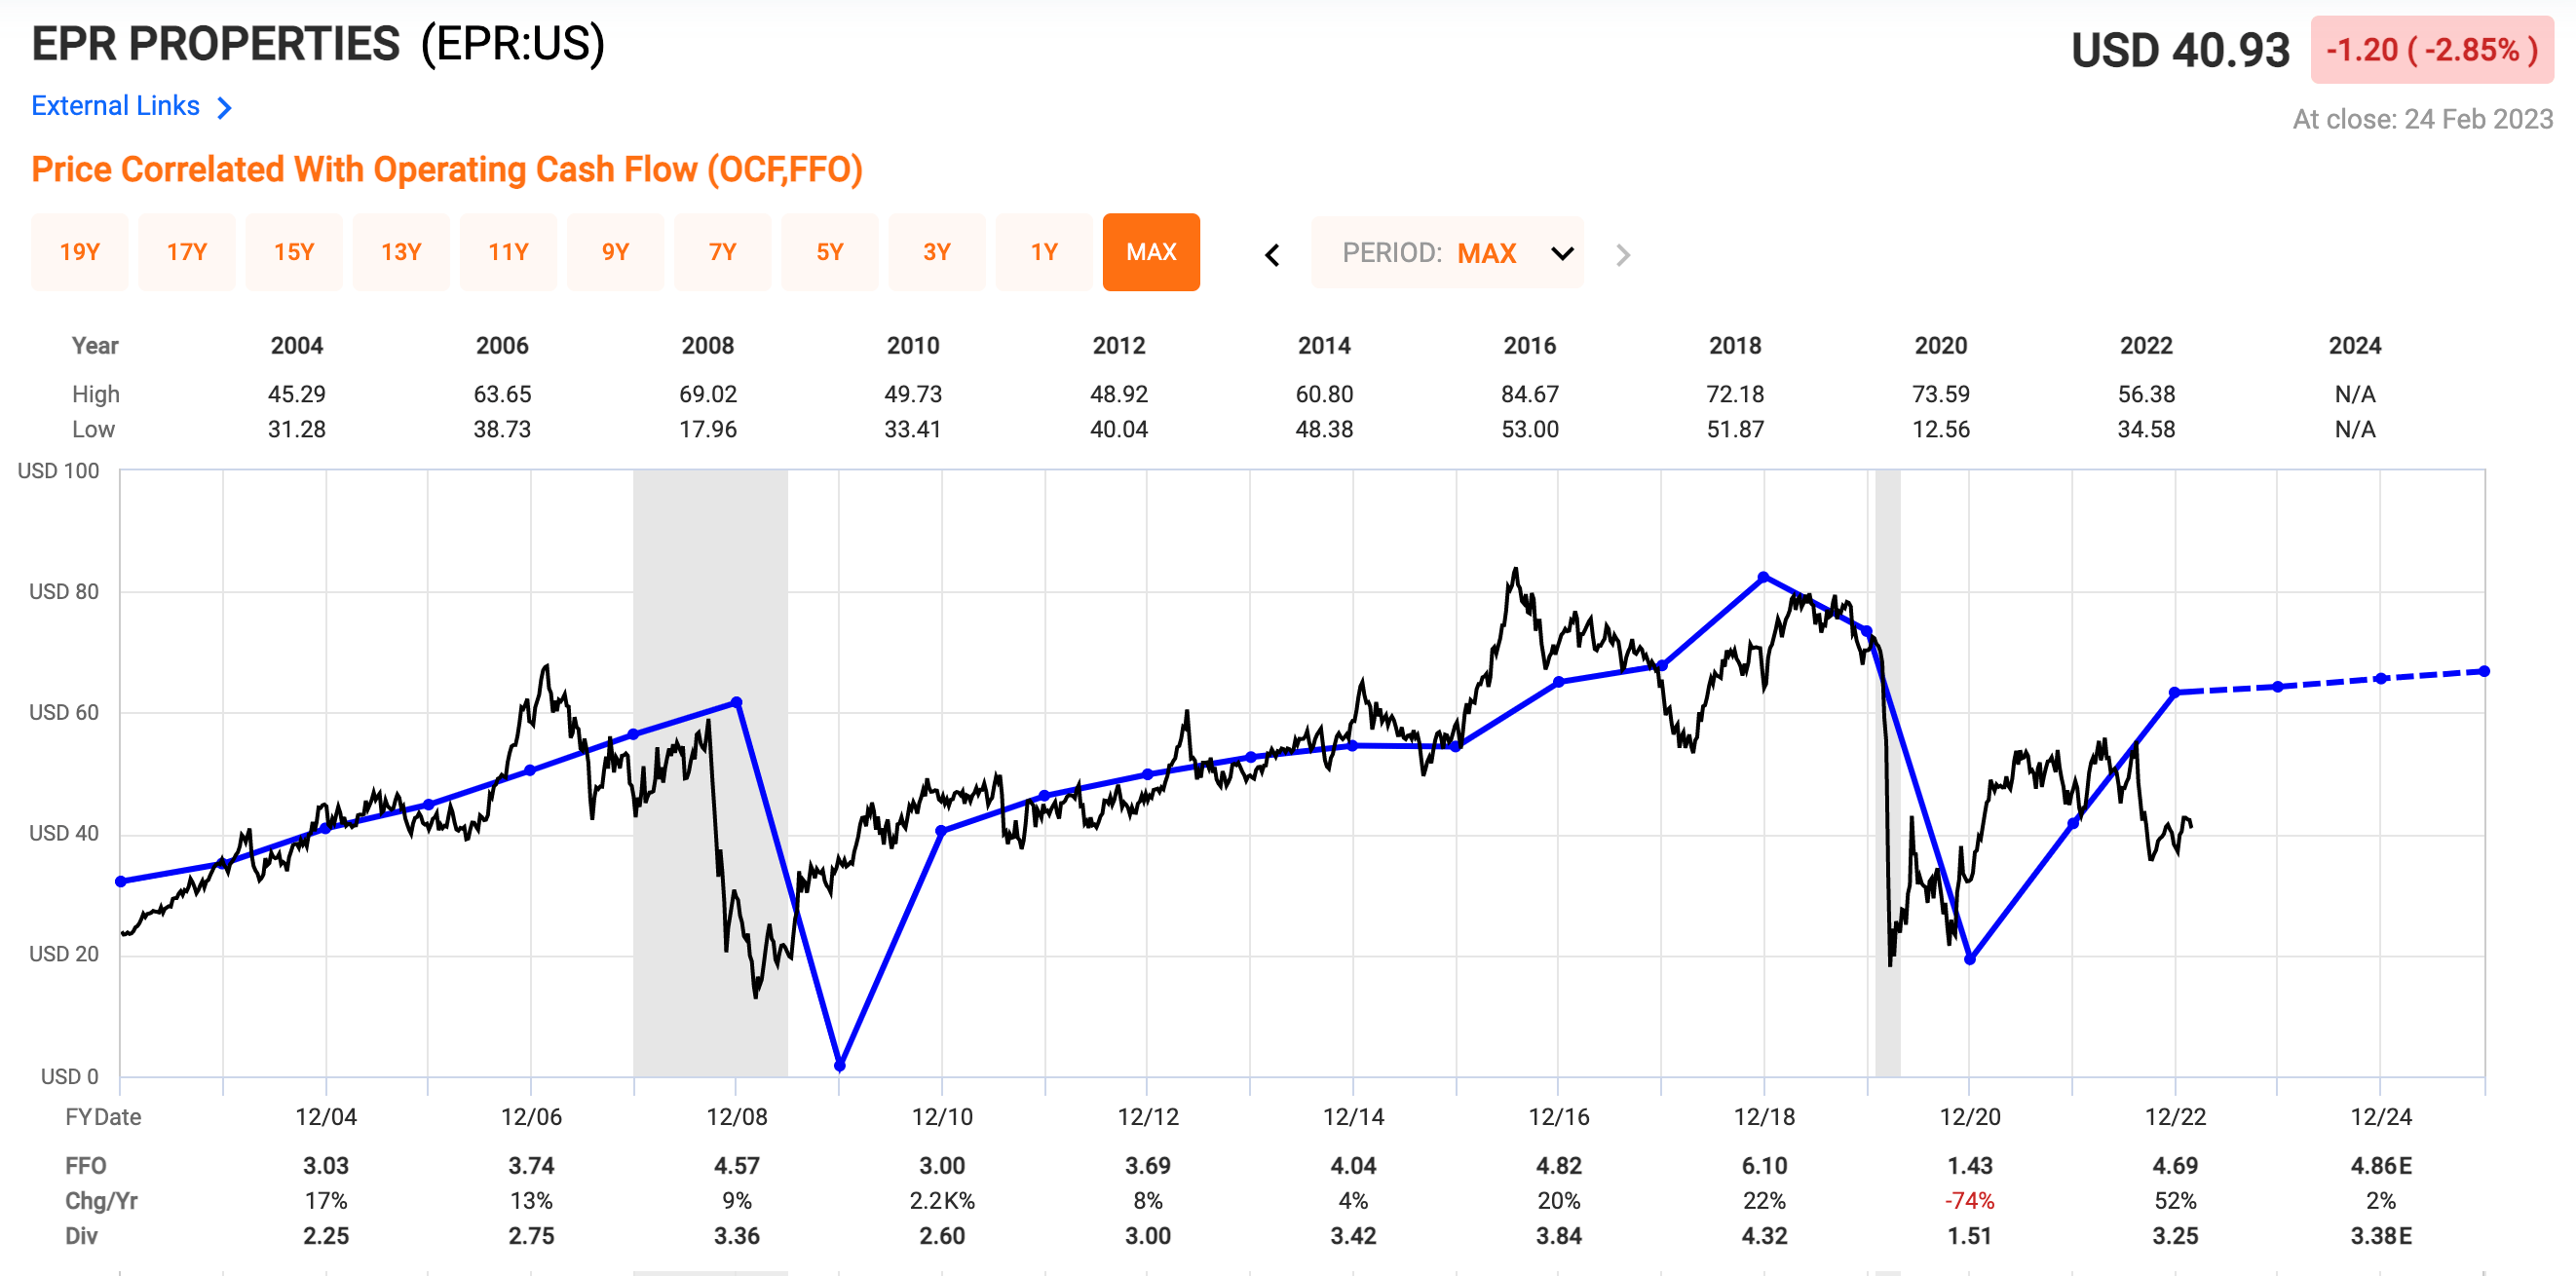This screenshot has height=1276, width=2576.
Task: Select the 15Y period tab
Action: click(x=294, y=252)
